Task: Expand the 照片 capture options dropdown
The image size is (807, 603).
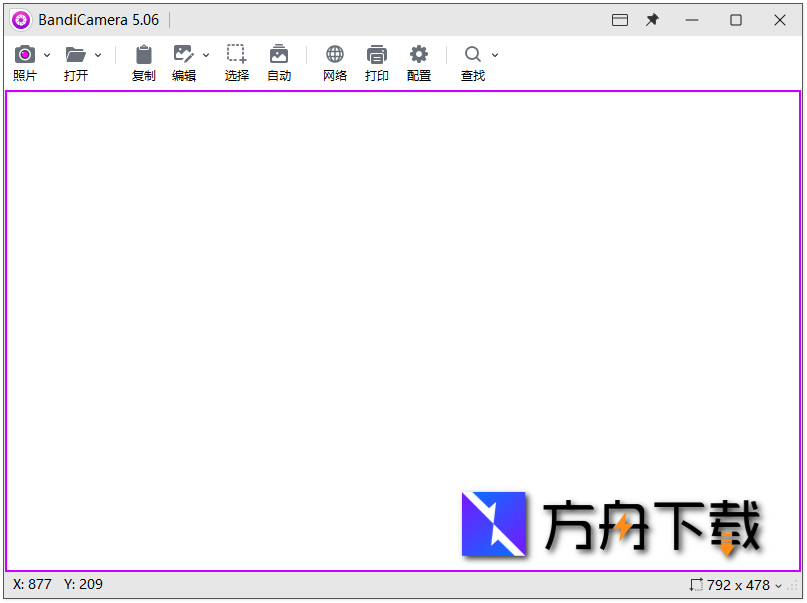Action: [45, 55]
